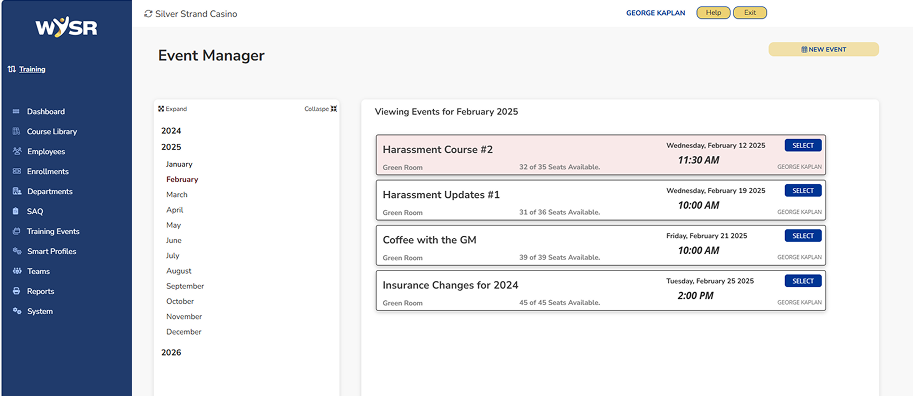
Task: Select the Insurance Changes for 2024 event
Action: 803,281
